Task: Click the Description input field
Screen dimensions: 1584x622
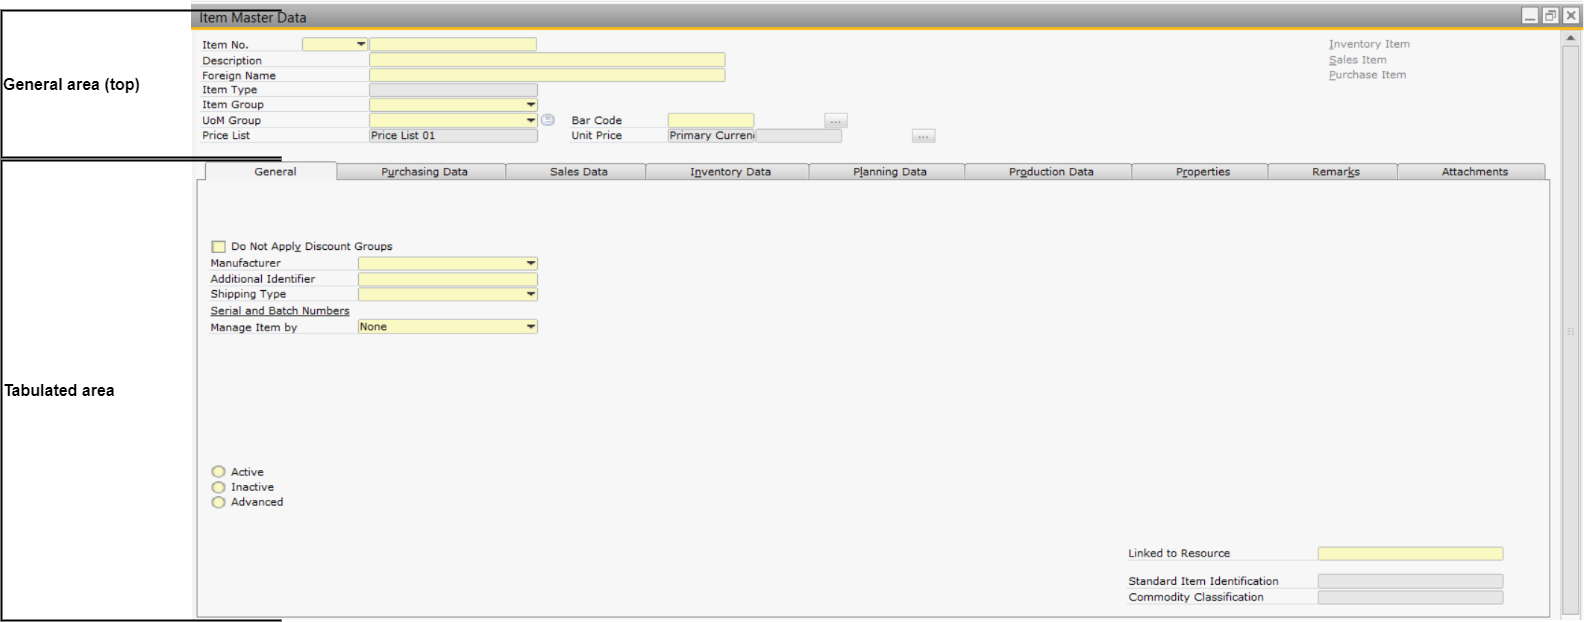Action: point(546,60)
